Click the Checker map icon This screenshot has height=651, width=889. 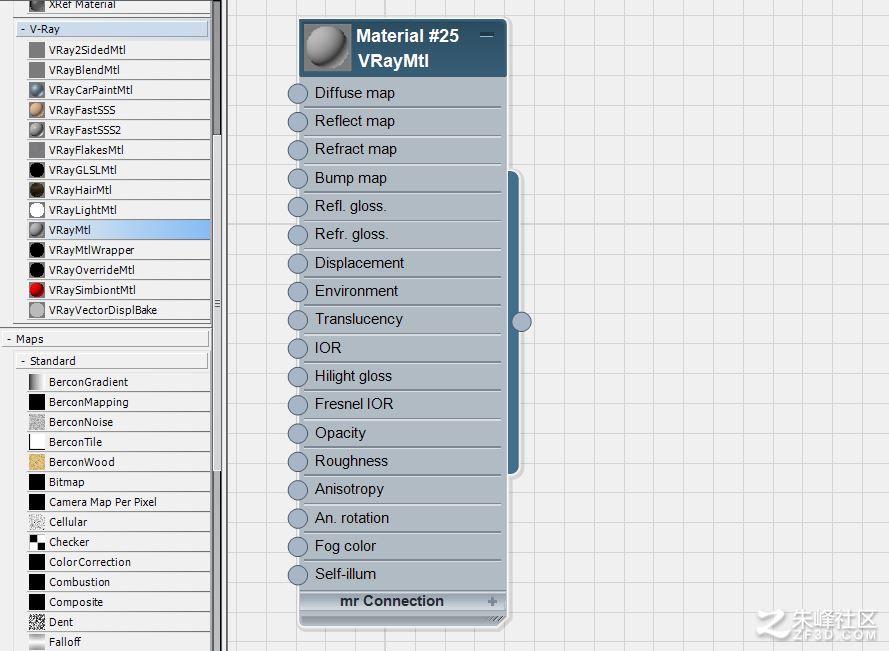37,542
